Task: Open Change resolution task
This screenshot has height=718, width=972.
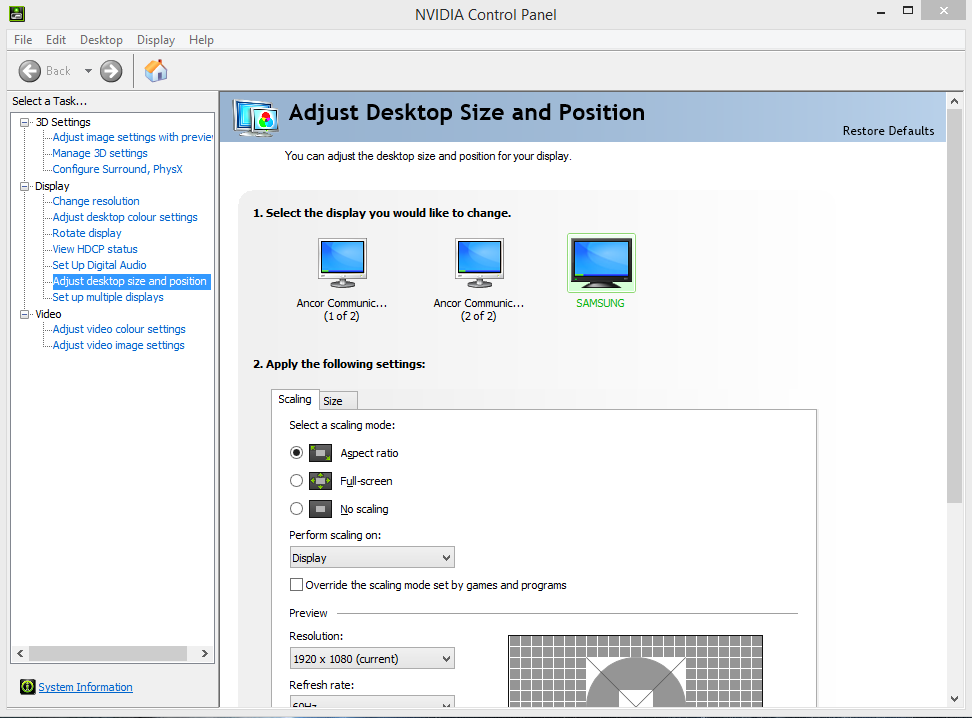Action: click(96, 201)
